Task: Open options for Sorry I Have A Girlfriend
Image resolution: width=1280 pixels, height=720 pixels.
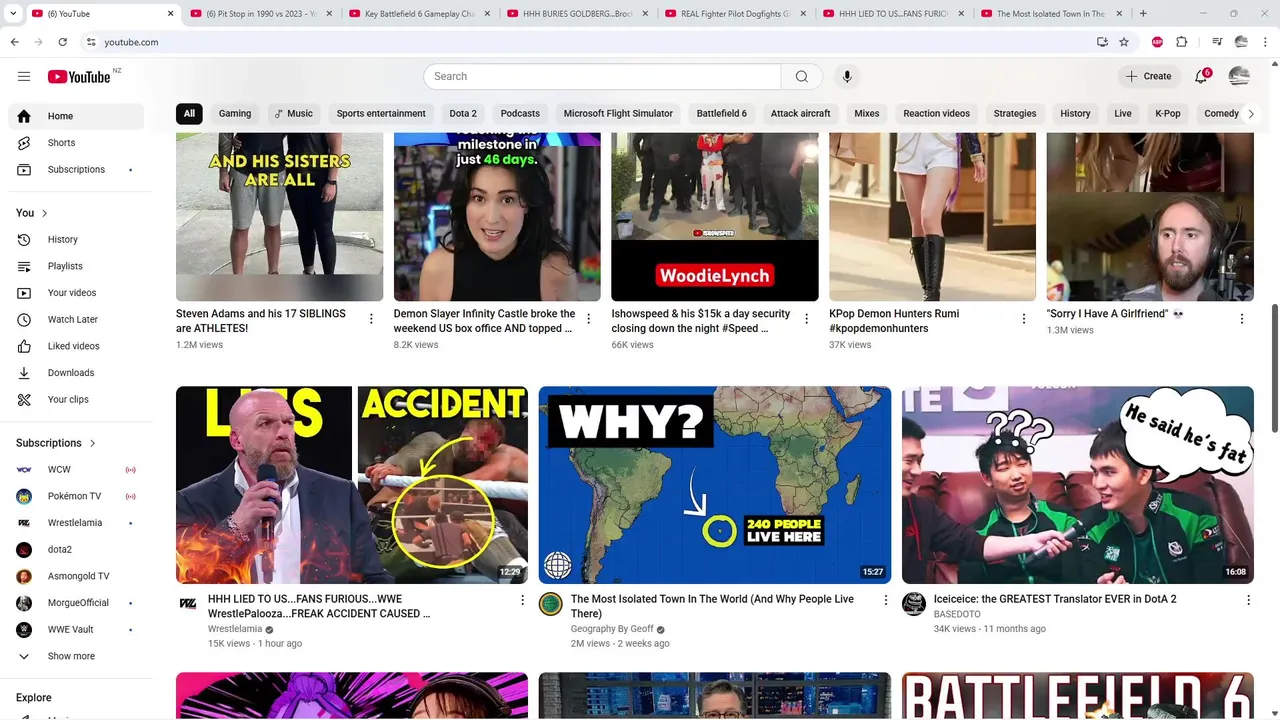Action: tap(1242, 319)
